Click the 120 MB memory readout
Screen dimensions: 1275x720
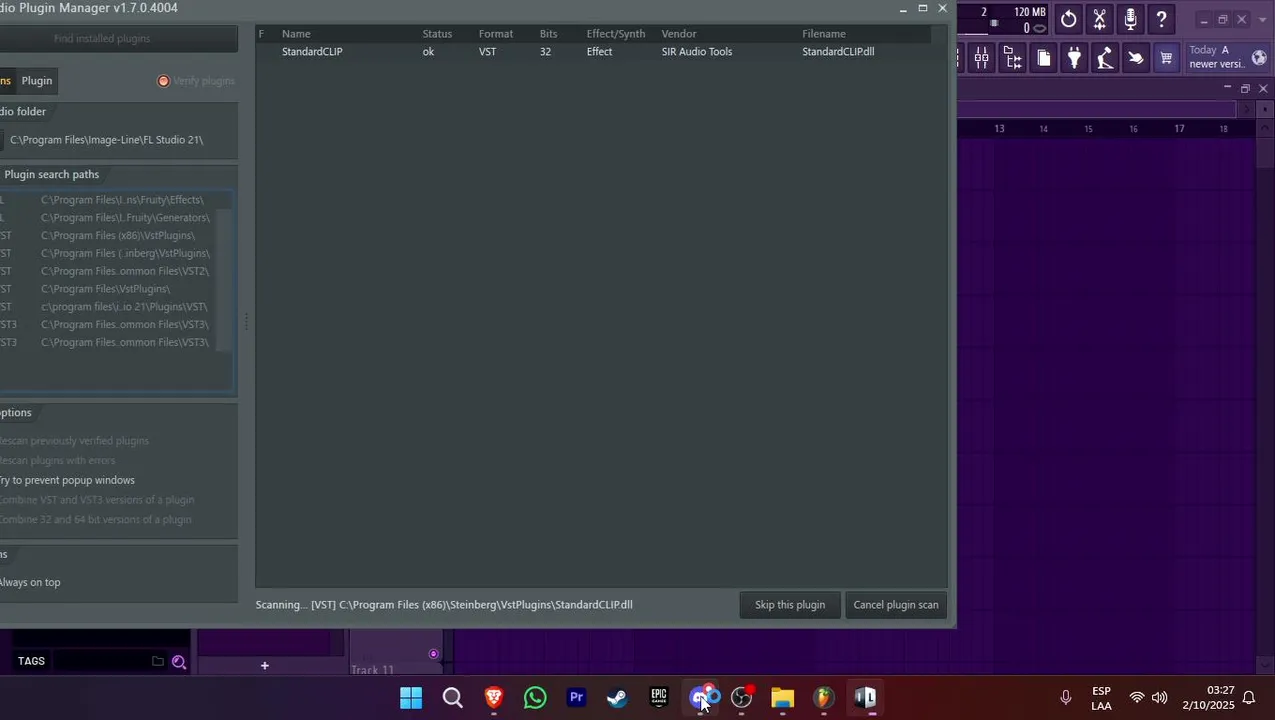[x=1029, y=12]
